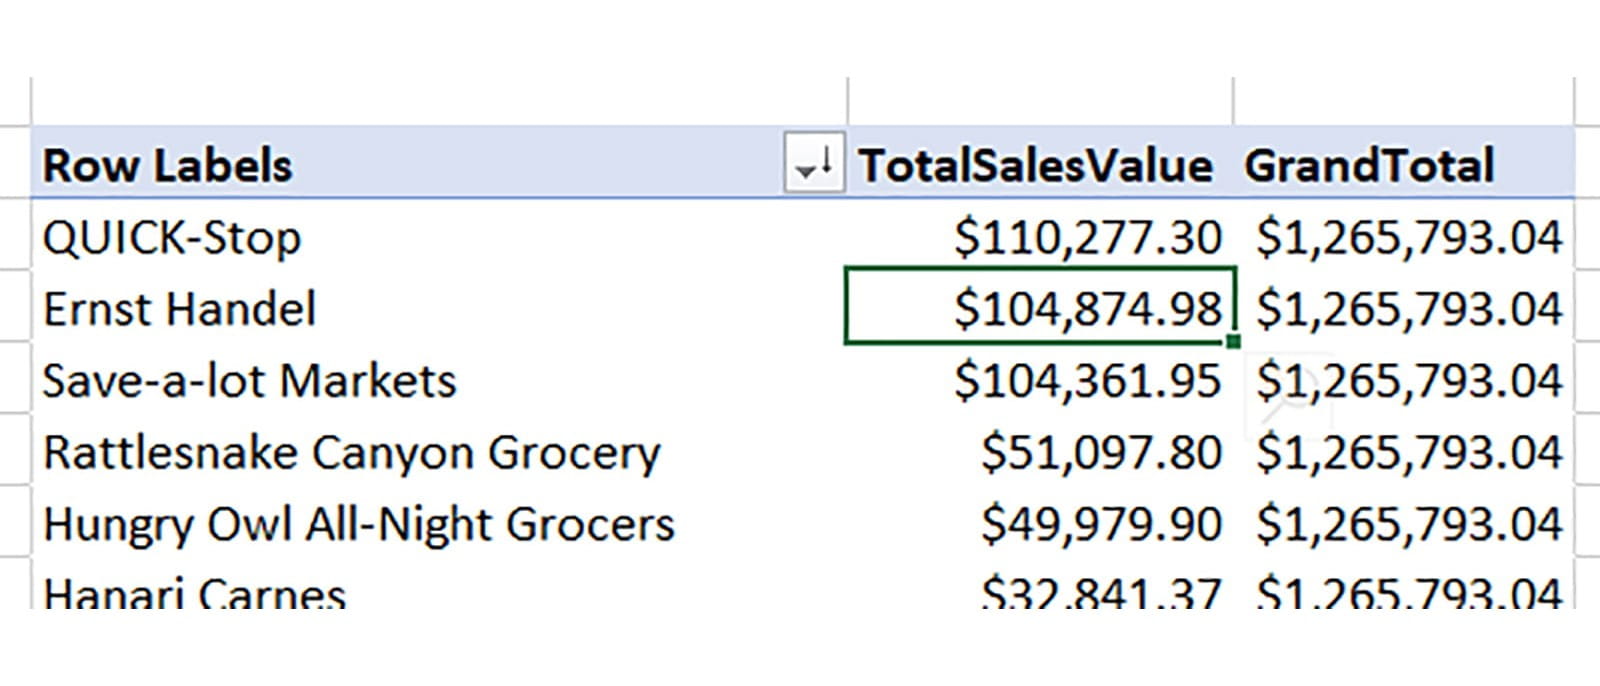Select the GrandTotal cell in Ernst Handel row

click(x=1409, y=309)
